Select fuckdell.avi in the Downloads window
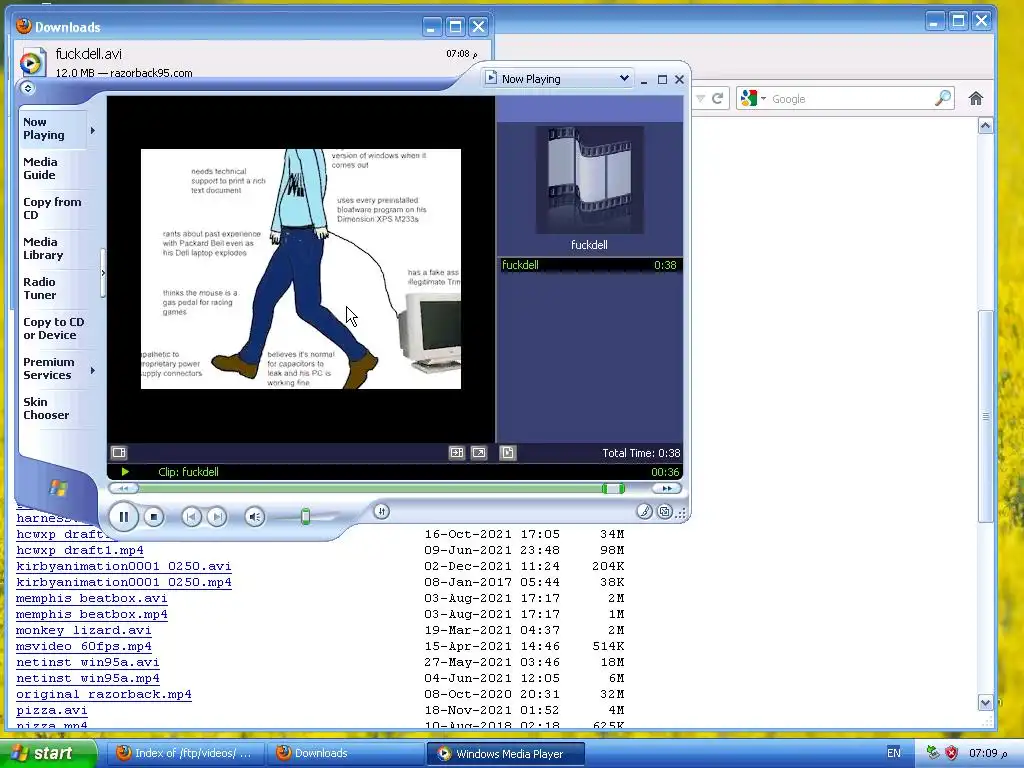 [x=252, y=62]
